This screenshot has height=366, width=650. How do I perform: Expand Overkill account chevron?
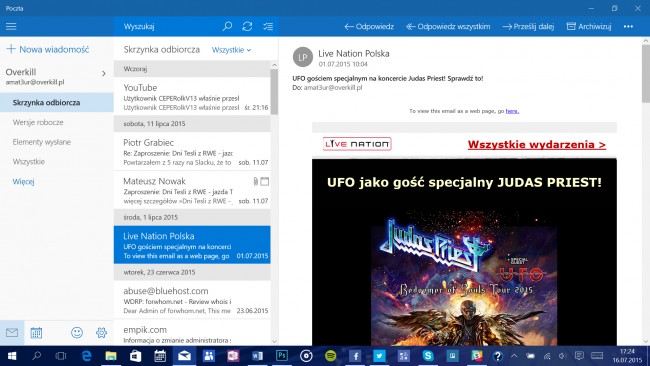(104, 73)
